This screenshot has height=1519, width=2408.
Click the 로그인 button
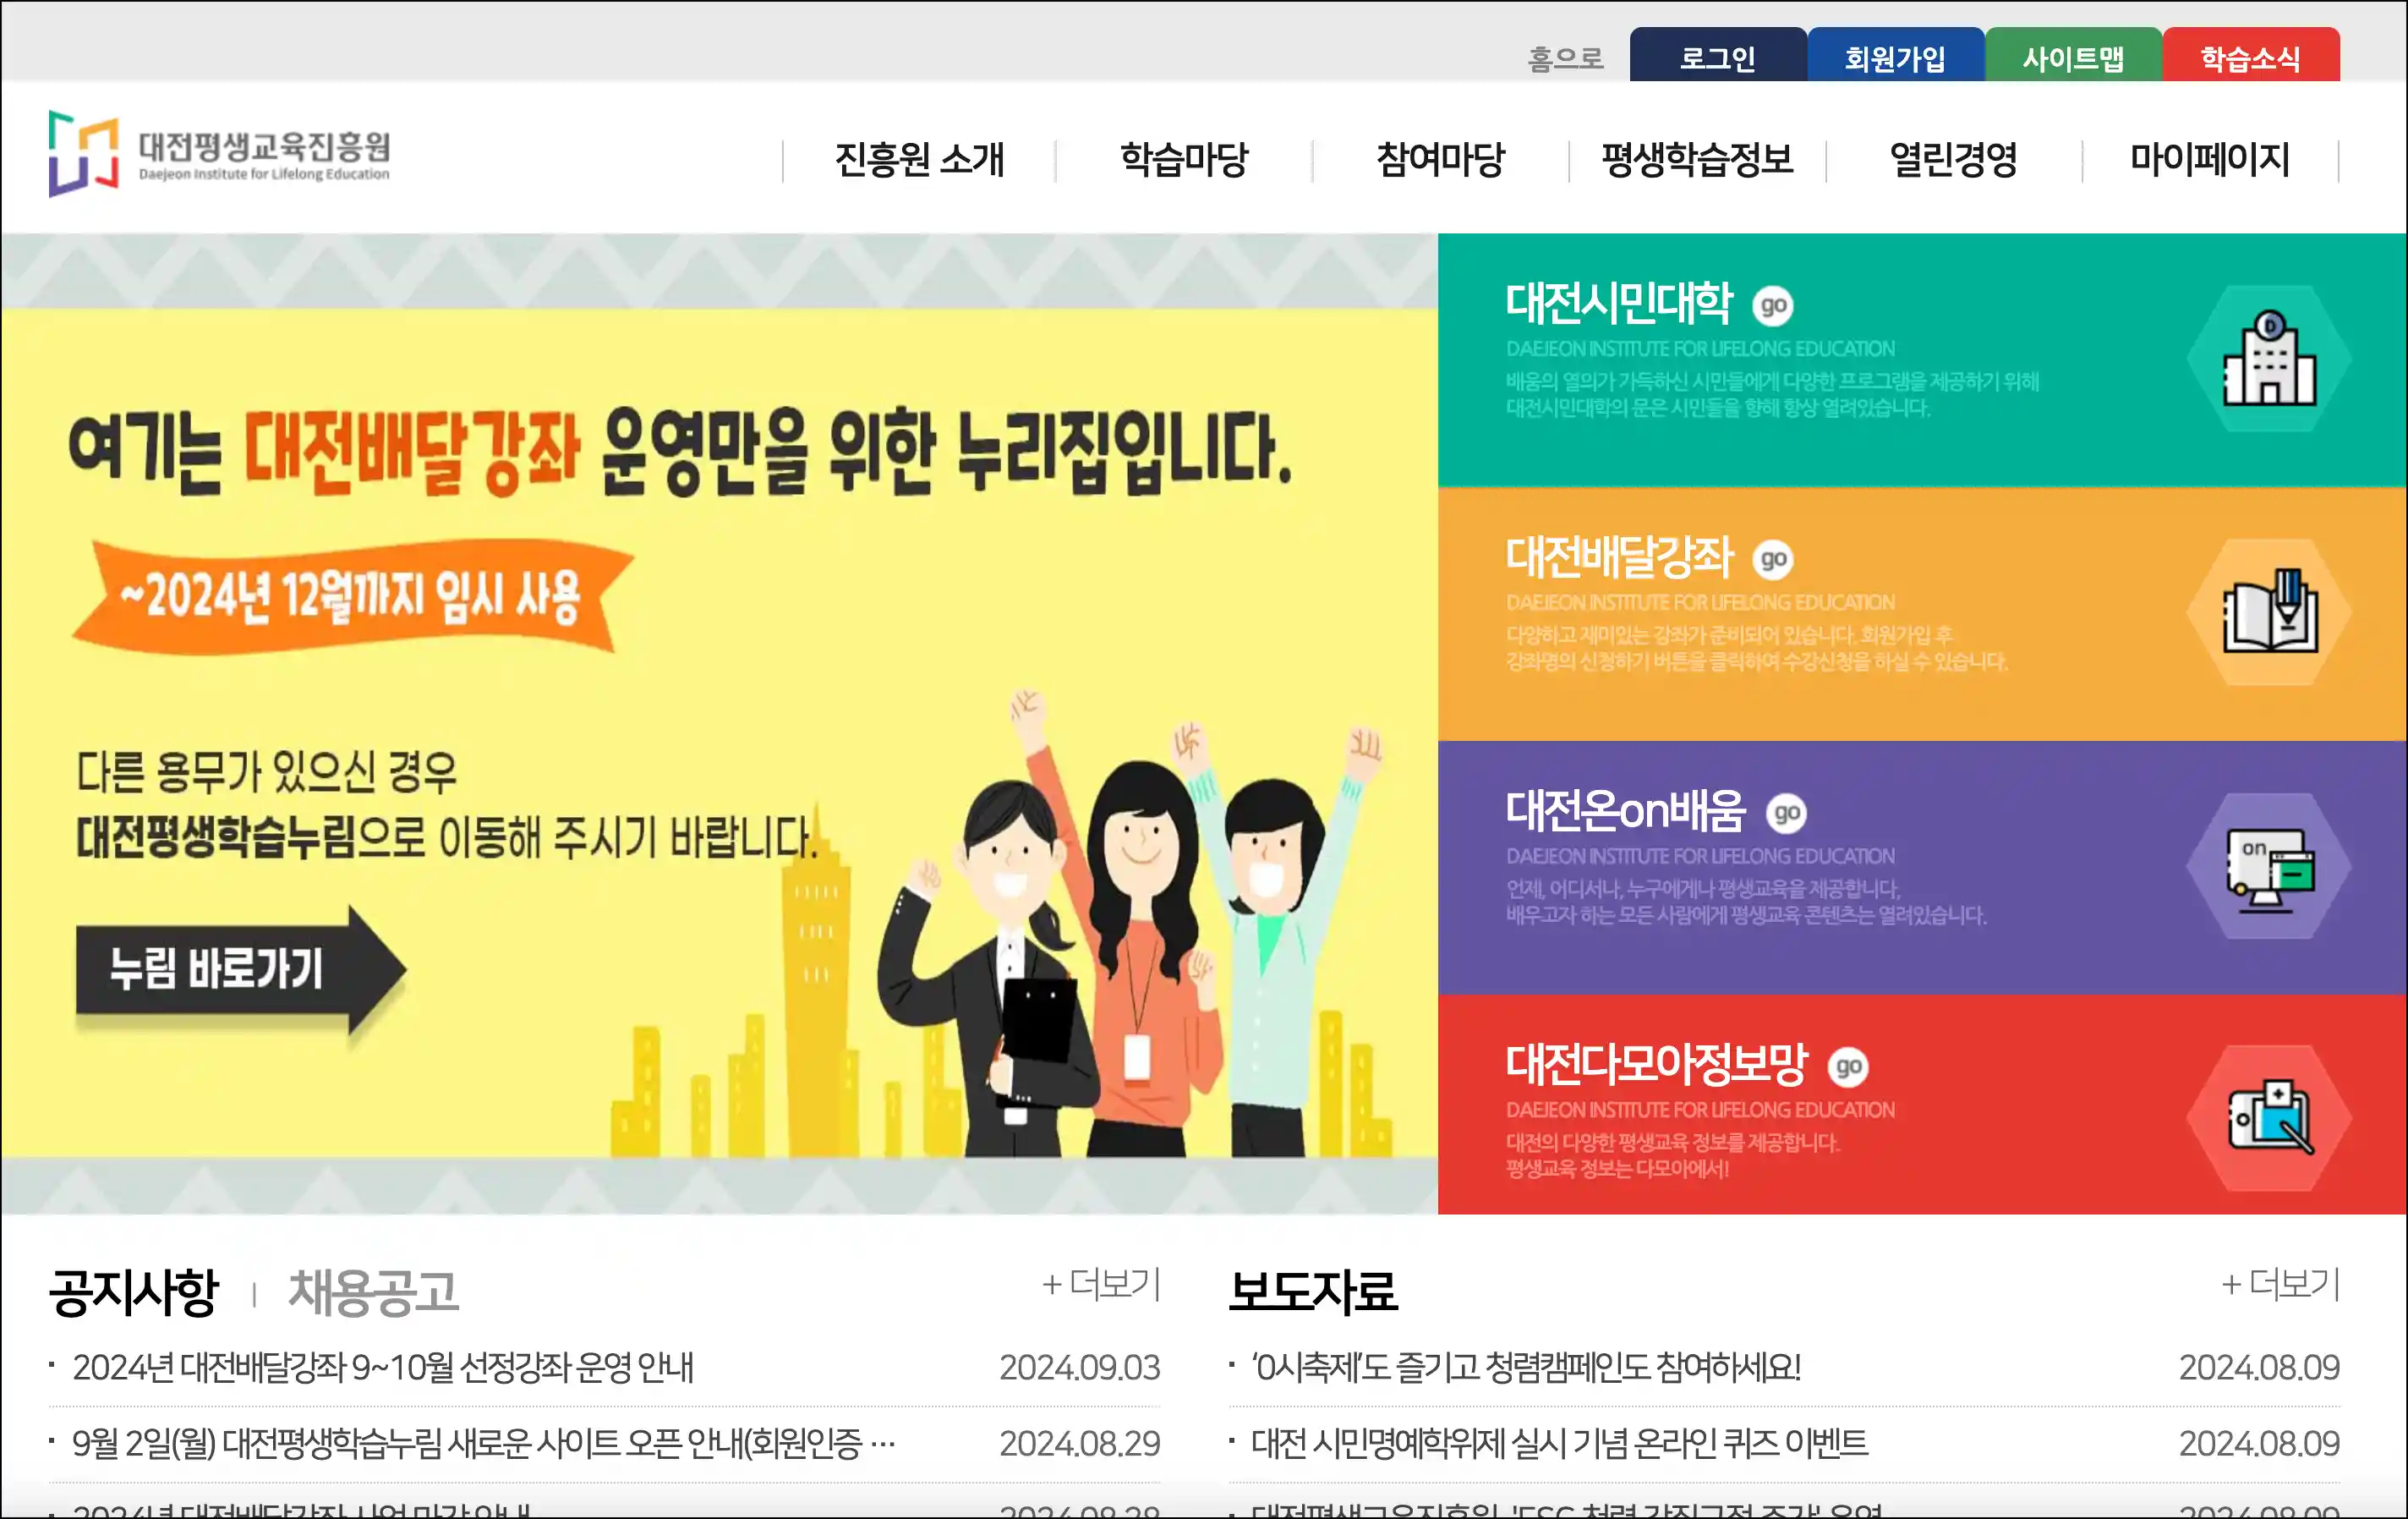[1717, 56]
